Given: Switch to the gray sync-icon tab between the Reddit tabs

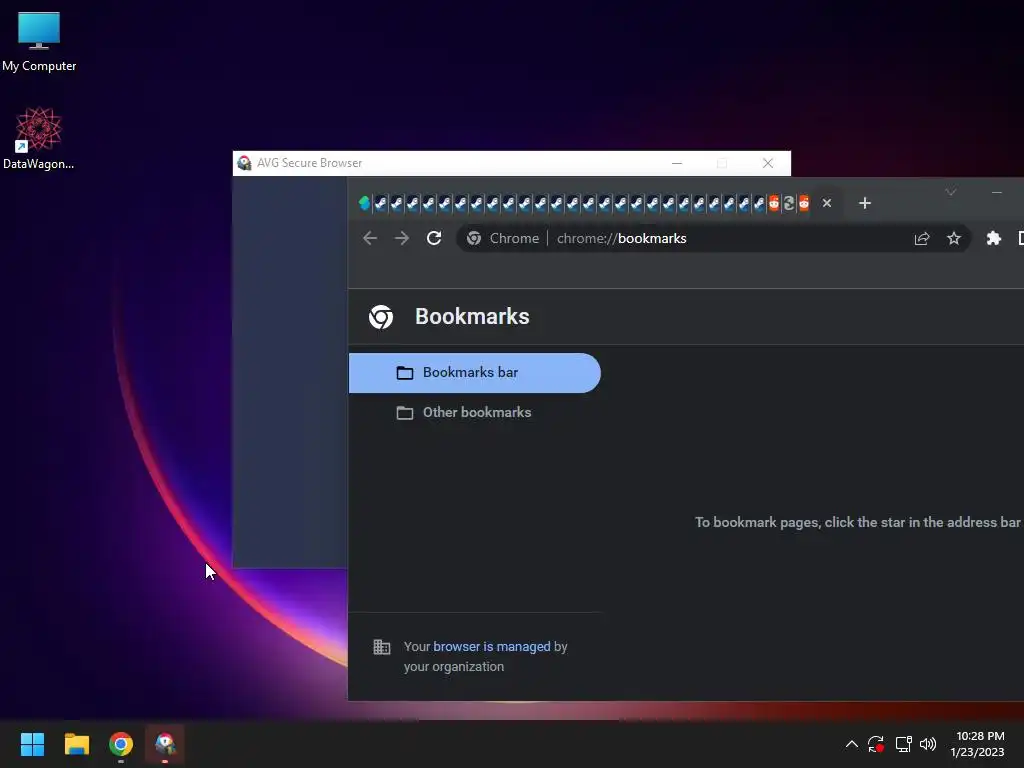Looking at the screenshot, I should click(x=789, y=203).
